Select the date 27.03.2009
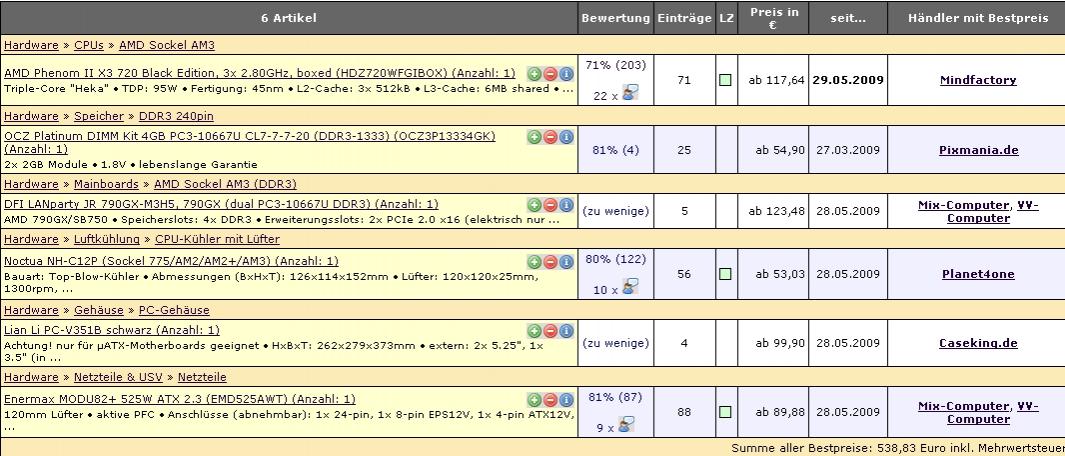 point(848,150)
